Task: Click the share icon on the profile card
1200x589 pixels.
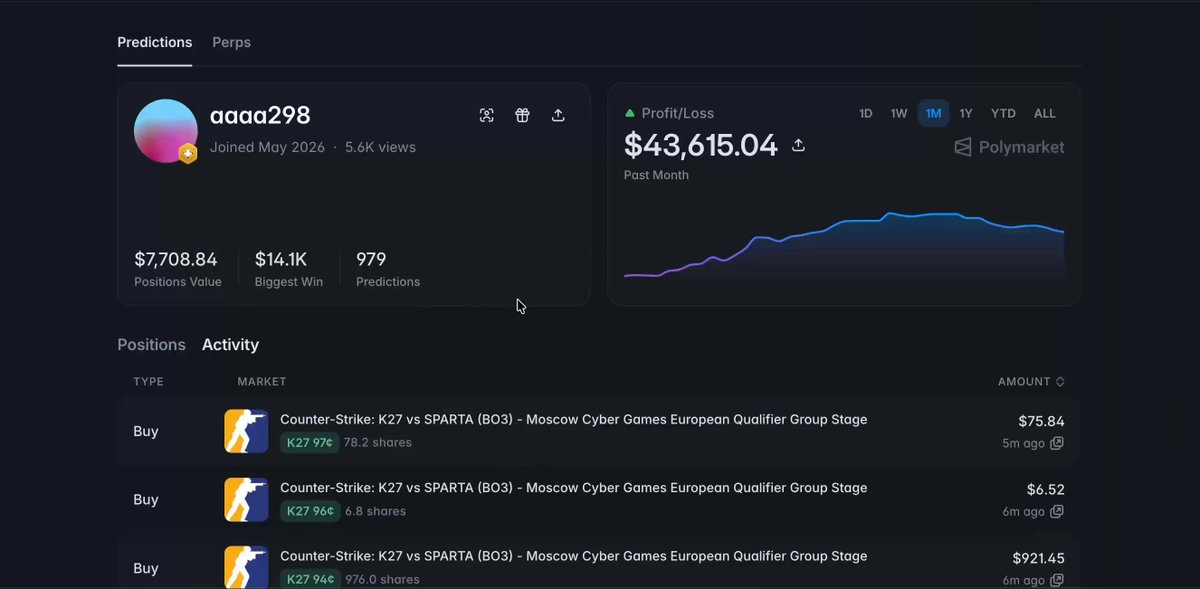Action: [x=558, y=115]
